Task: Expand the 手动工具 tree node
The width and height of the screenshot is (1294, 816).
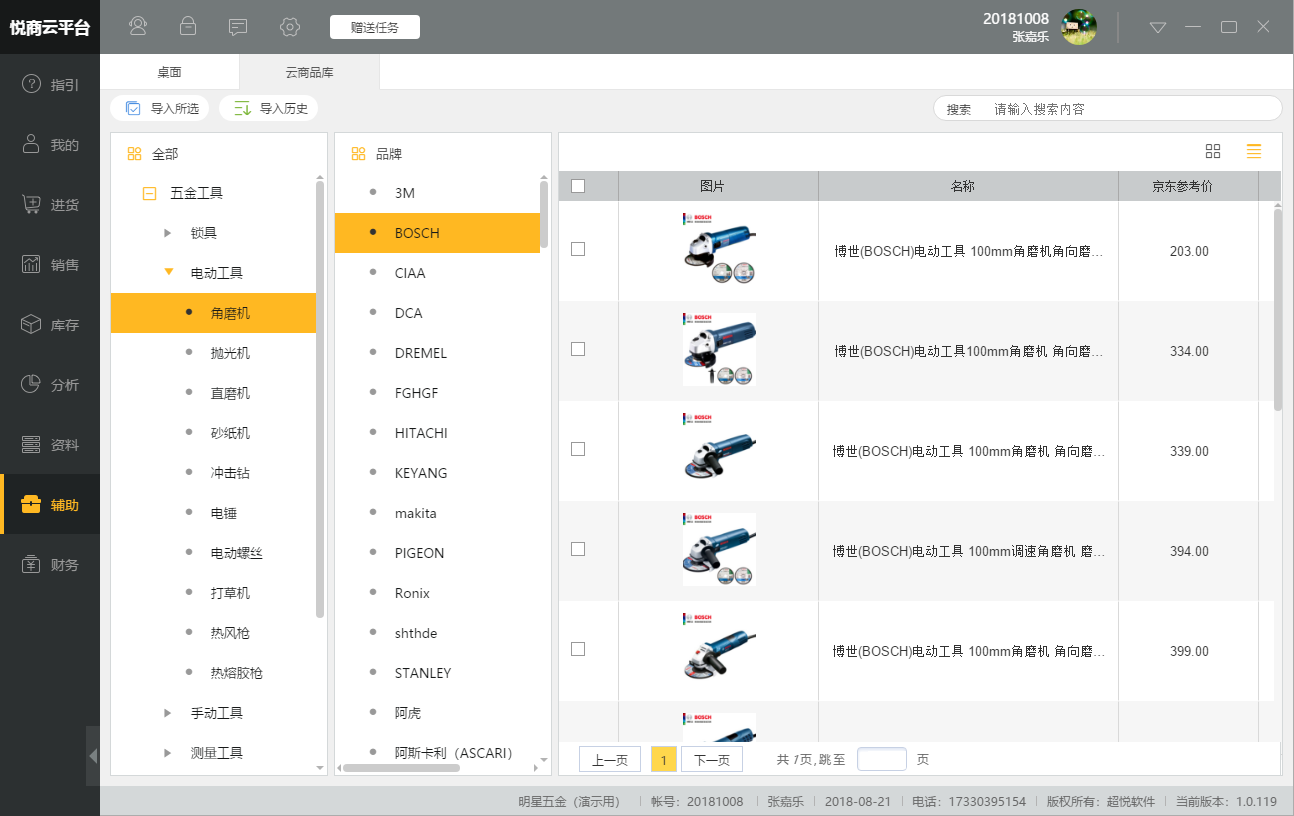Action: (168, 713)
